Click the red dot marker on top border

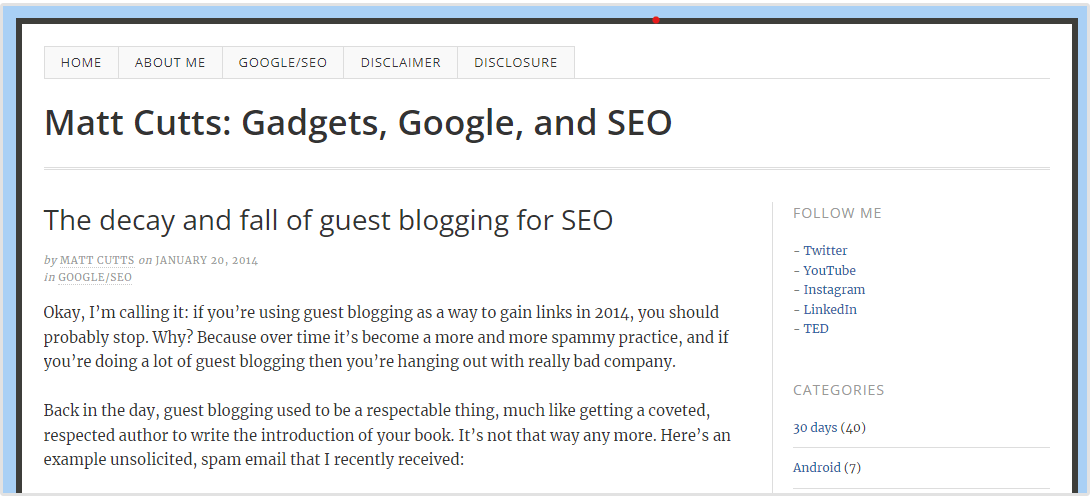click(x=655, y=19)
